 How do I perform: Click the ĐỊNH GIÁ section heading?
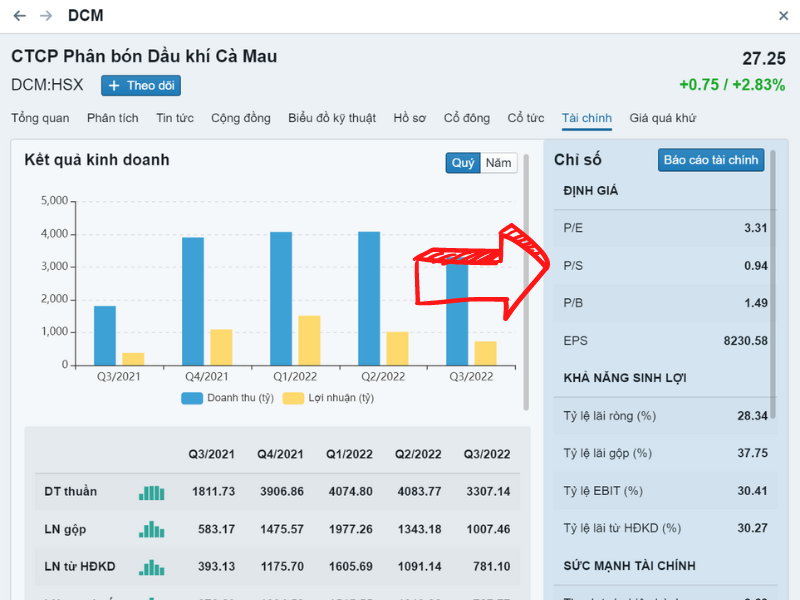point(590,191)
